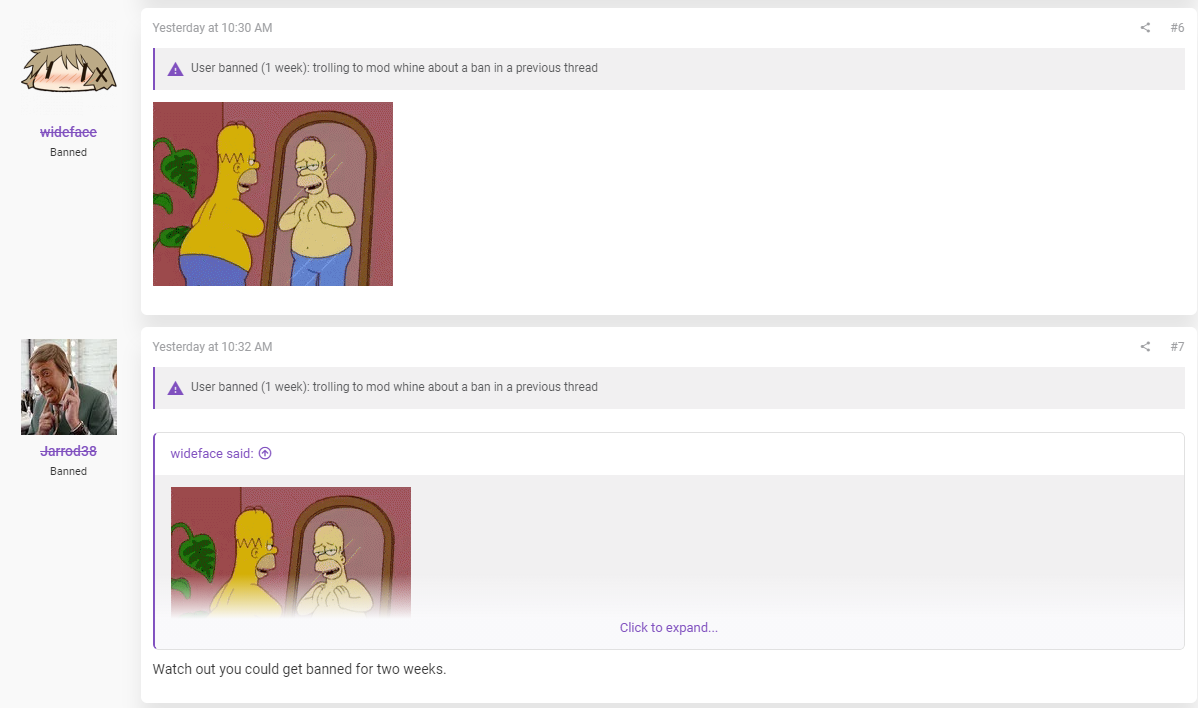
Task: Open Jarrod38 username profile link
Action: [68, 451]
